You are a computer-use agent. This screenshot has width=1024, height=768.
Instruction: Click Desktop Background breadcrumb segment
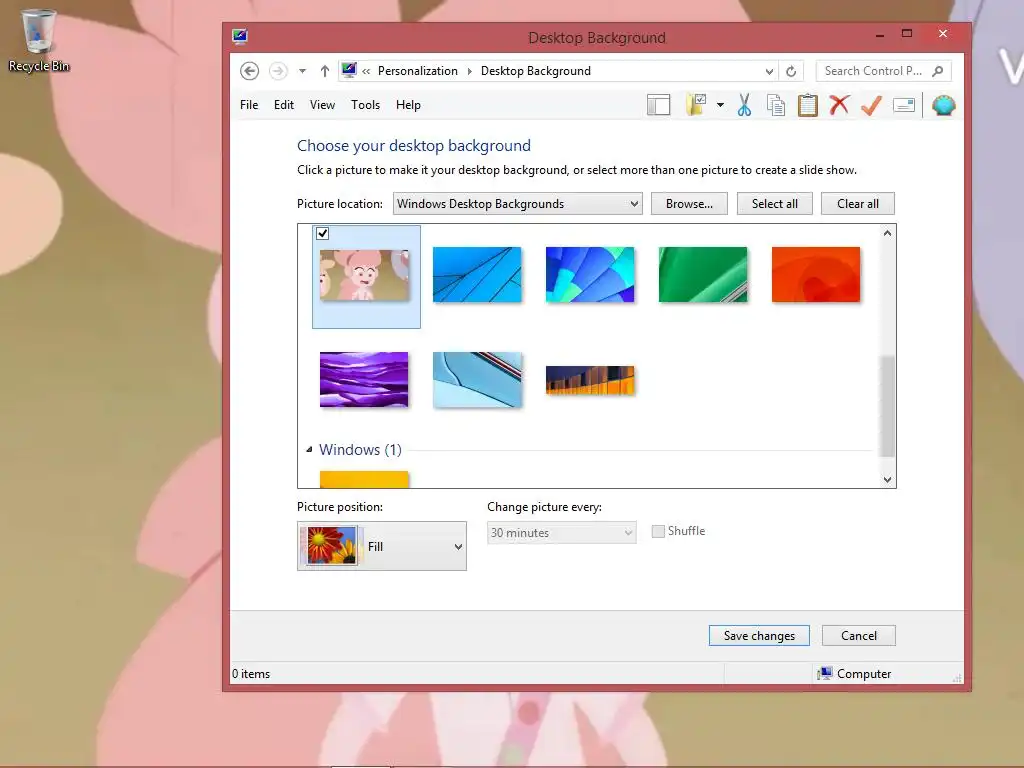click(x=536, y=71)
